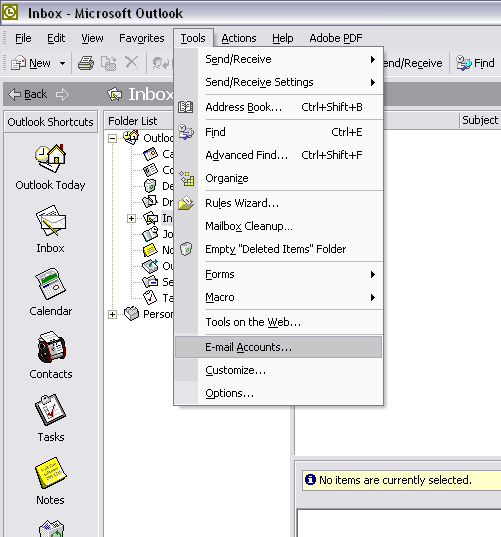
Task: Open the Adobe PDF menu
Action: click(x=336, y=38)
